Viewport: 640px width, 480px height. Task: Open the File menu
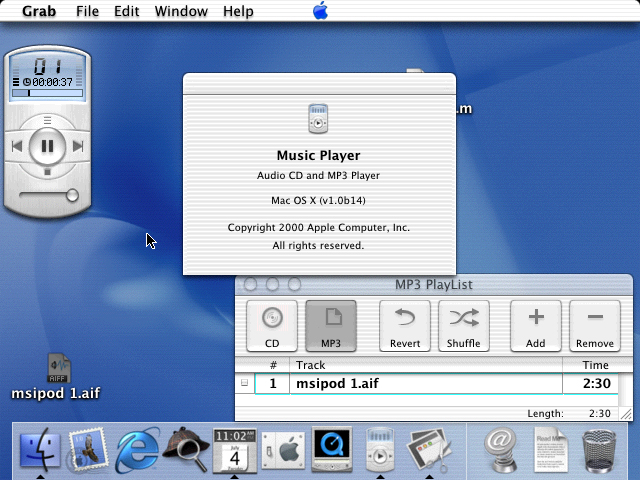(x=87, y=11)
